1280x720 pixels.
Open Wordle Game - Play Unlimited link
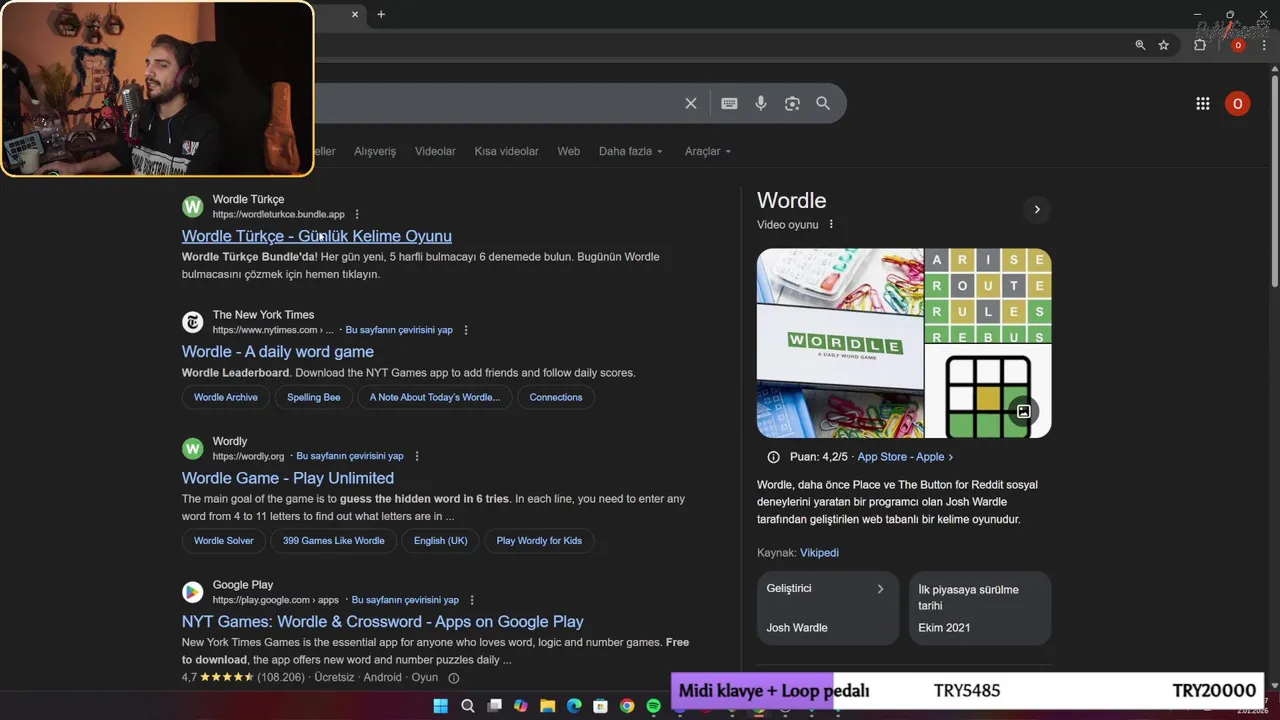click(288, 478)
